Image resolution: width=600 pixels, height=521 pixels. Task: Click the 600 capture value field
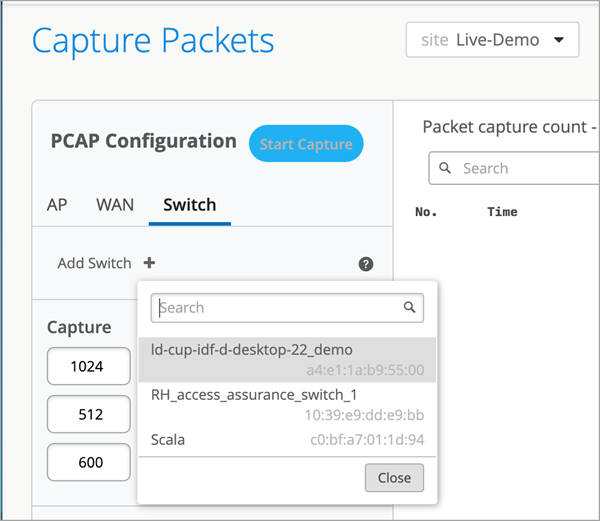click(x=88, y=462)
